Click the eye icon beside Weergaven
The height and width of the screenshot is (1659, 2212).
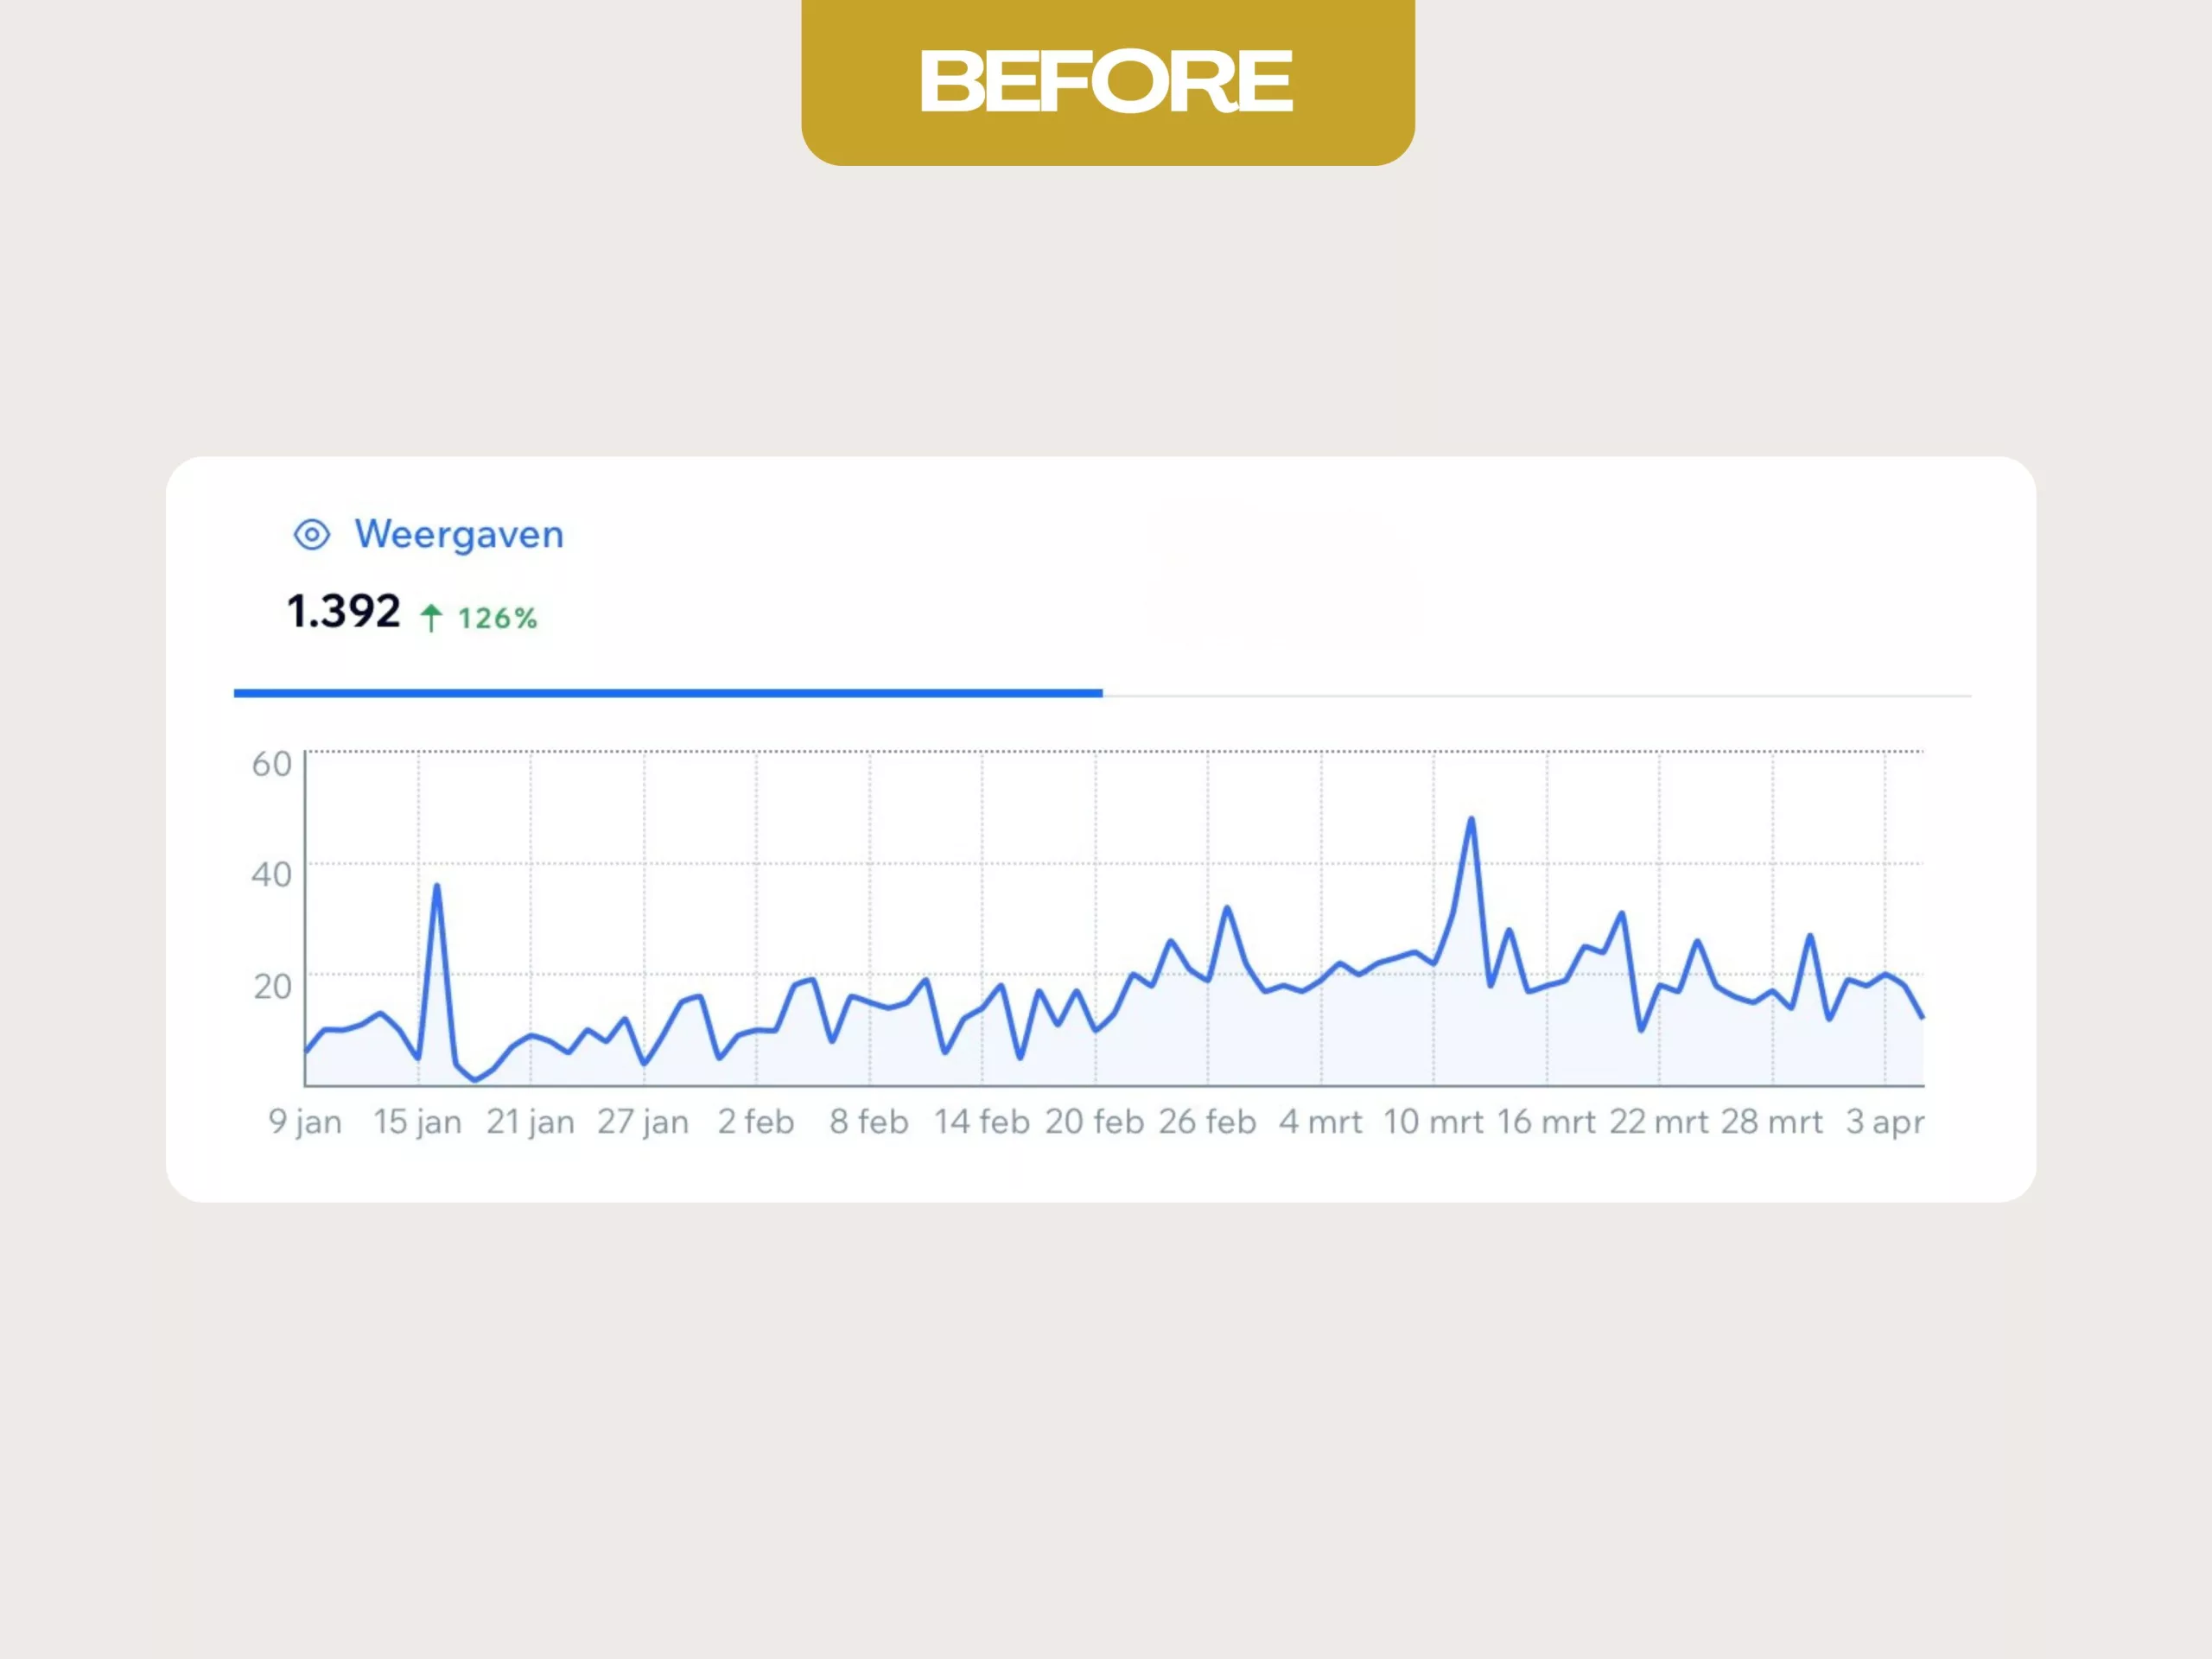pyautogui.click(x=311, y=535)
